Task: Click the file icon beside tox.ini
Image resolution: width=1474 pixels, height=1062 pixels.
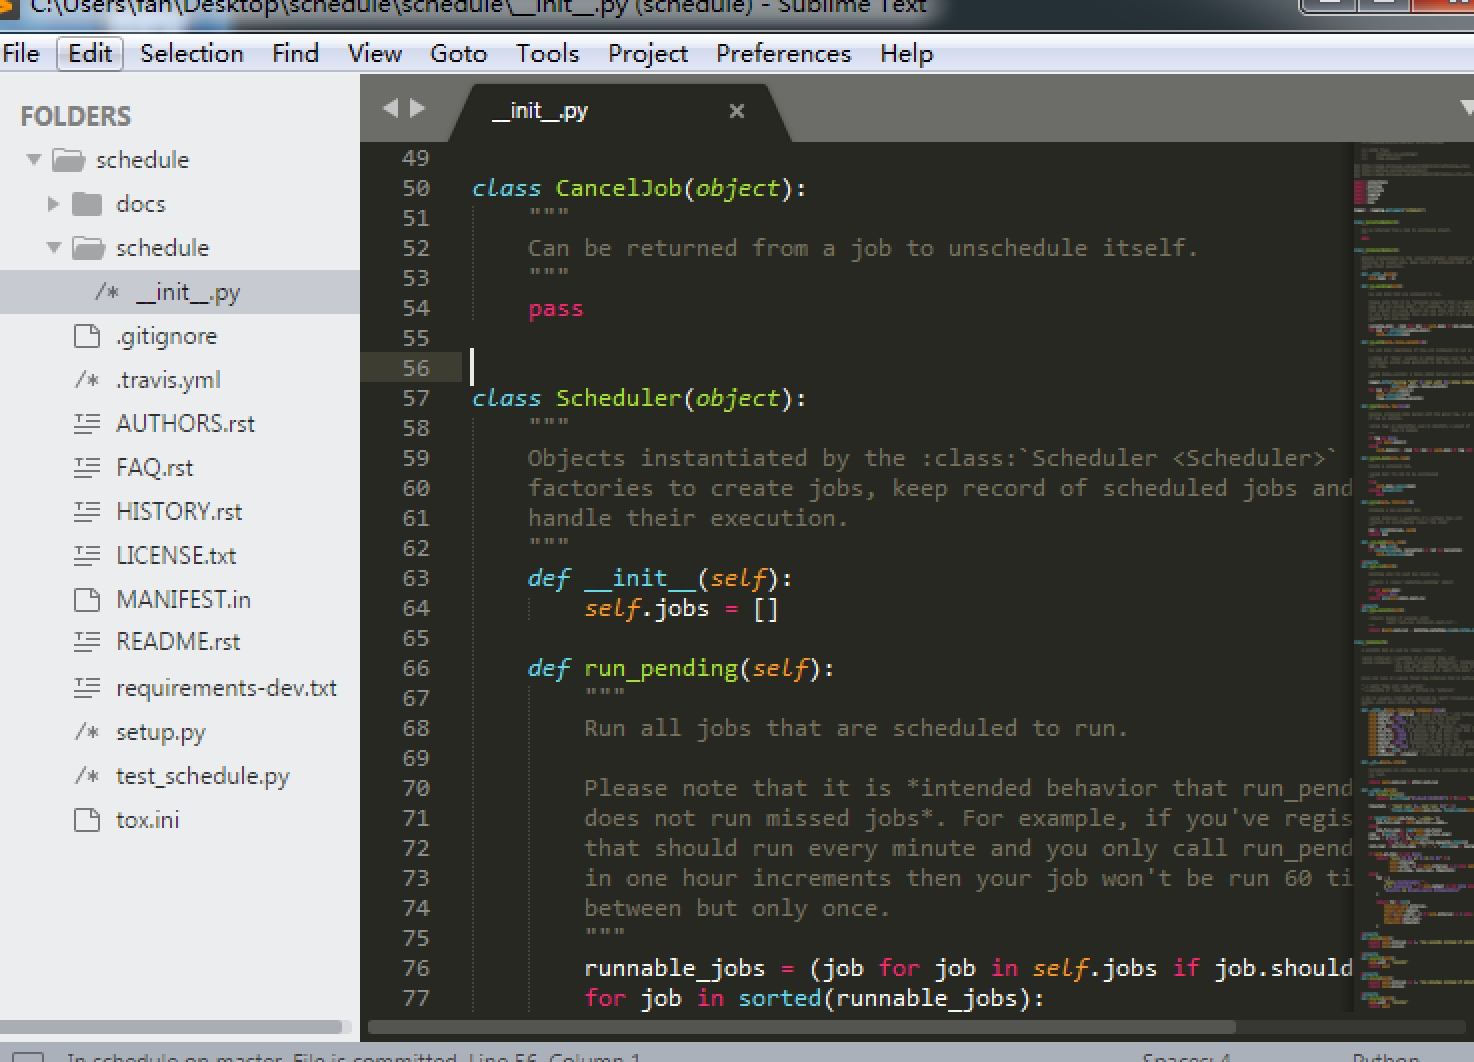Action: pyautogui.click(x=88, y=820)
